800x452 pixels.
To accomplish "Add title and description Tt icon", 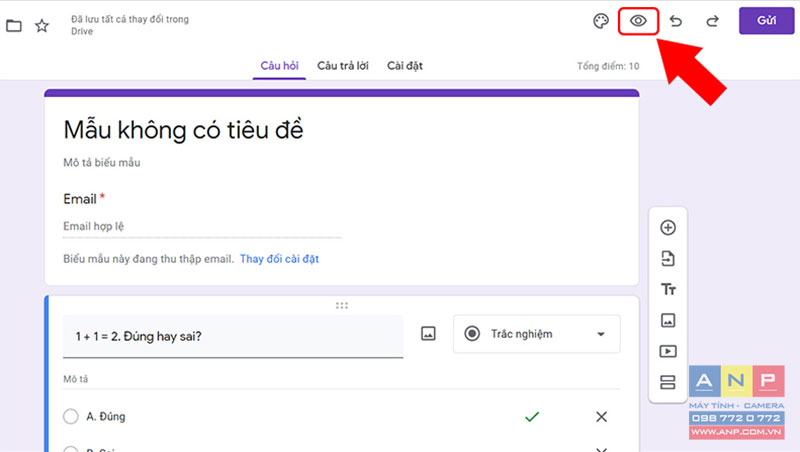I will click(x=668, y=289).
